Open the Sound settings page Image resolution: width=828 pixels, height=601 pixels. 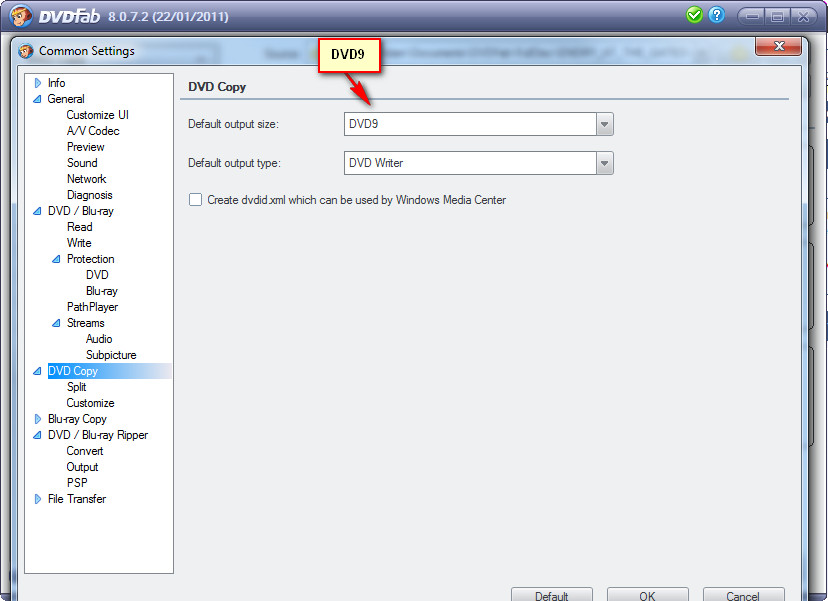[82, 163]
